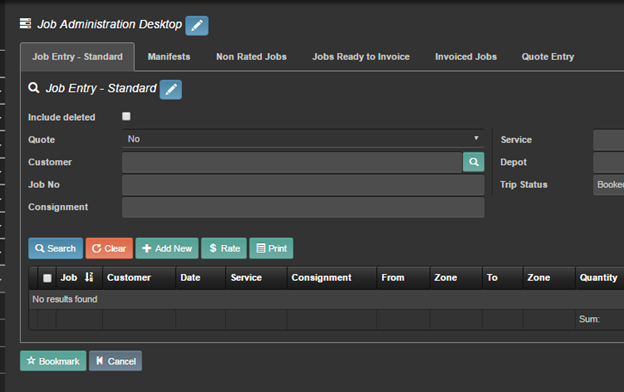Toggle the select-all checkbox in table header

coord(47,278)
